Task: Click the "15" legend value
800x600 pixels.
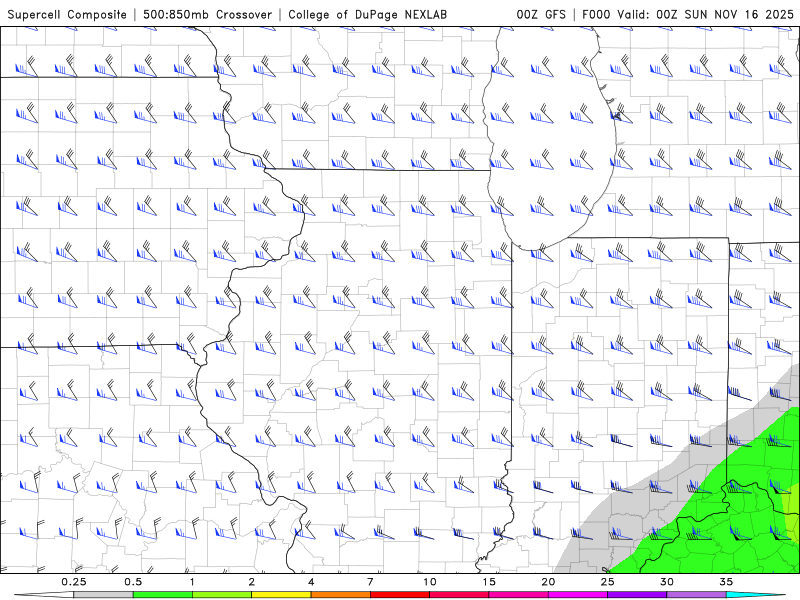Action: 489,582
